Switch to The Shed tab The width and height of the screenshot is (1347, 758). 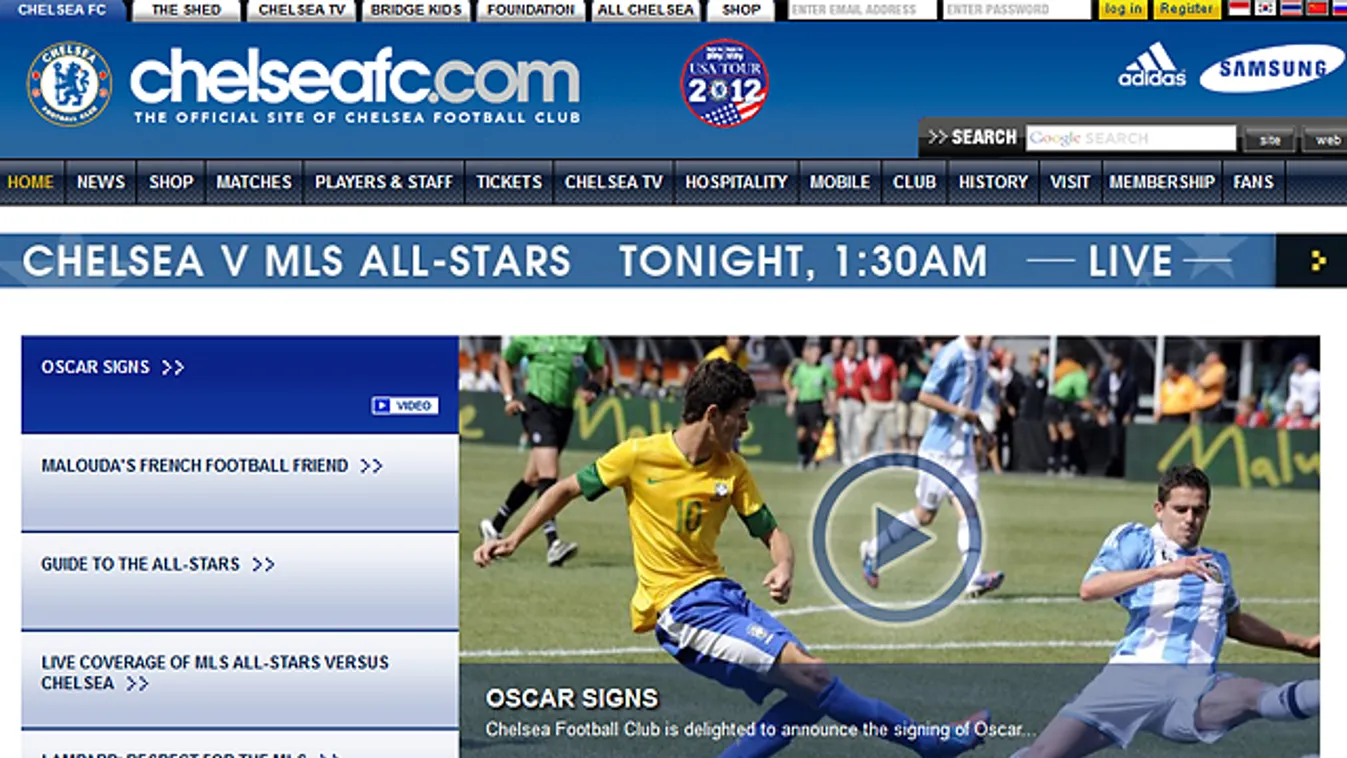click(x=186, y=10)
